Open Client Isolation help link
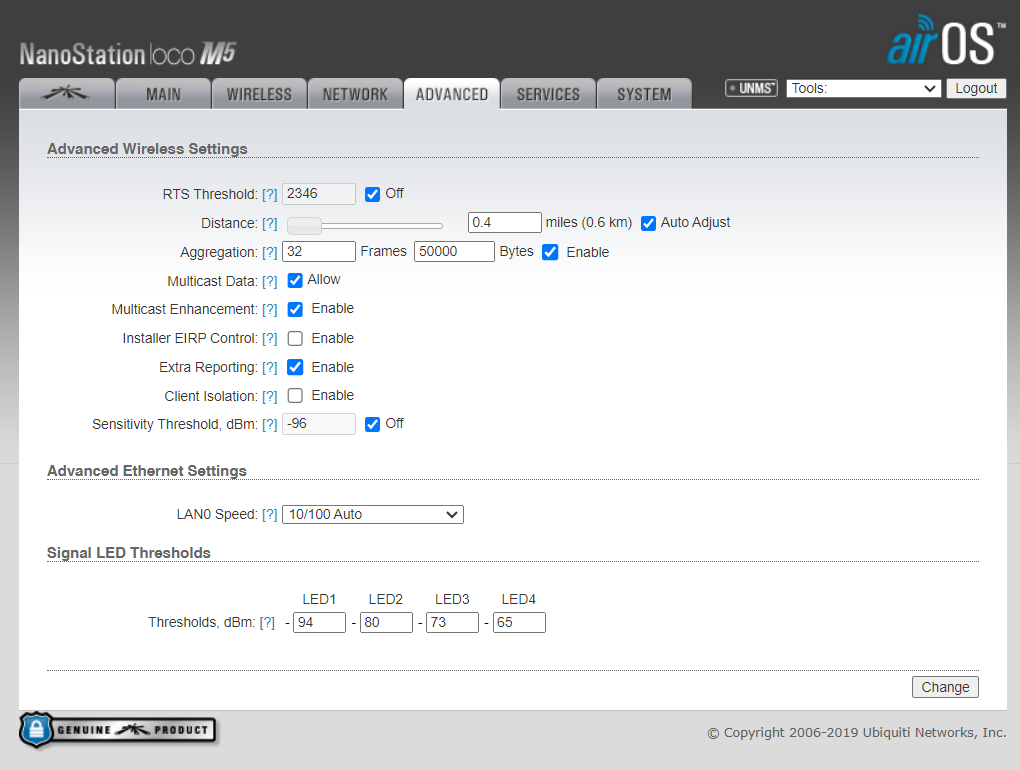 coord(269,397)
